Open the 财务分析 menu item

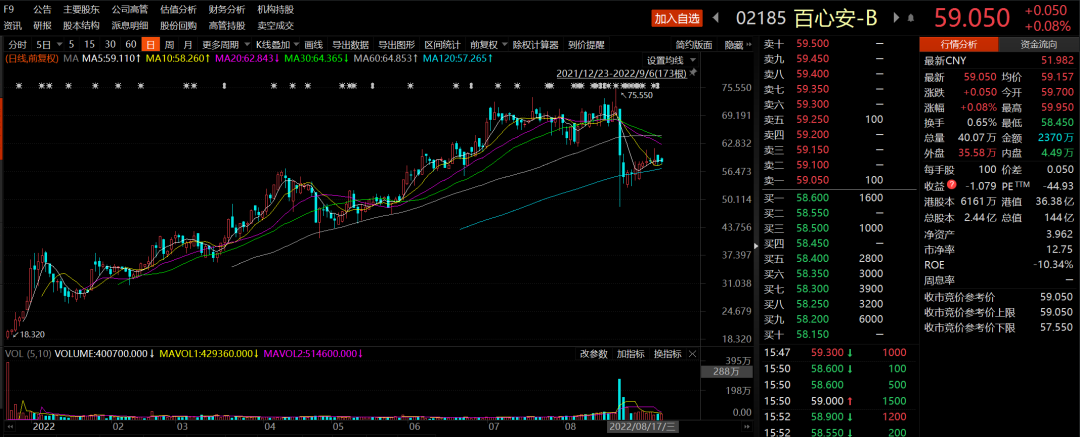click(226, 9)
